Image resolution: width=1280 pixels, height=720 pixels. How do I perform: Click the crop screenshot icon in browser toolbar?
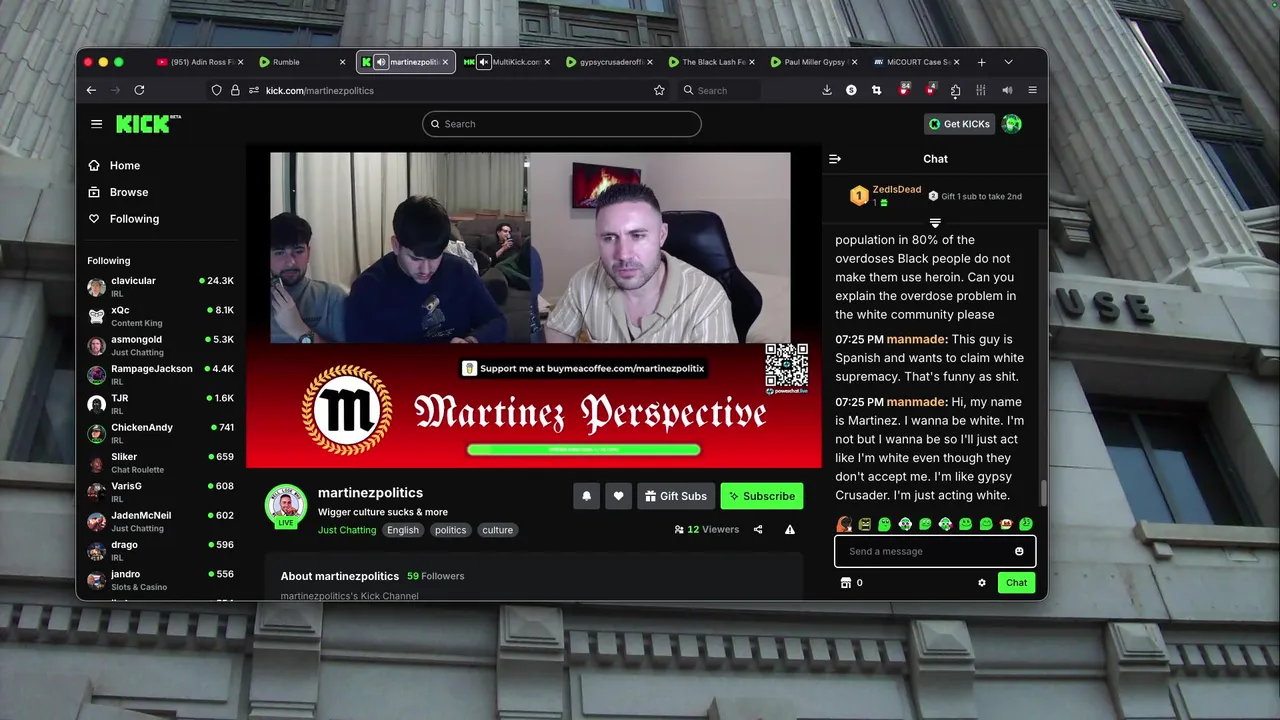(877, 90)
